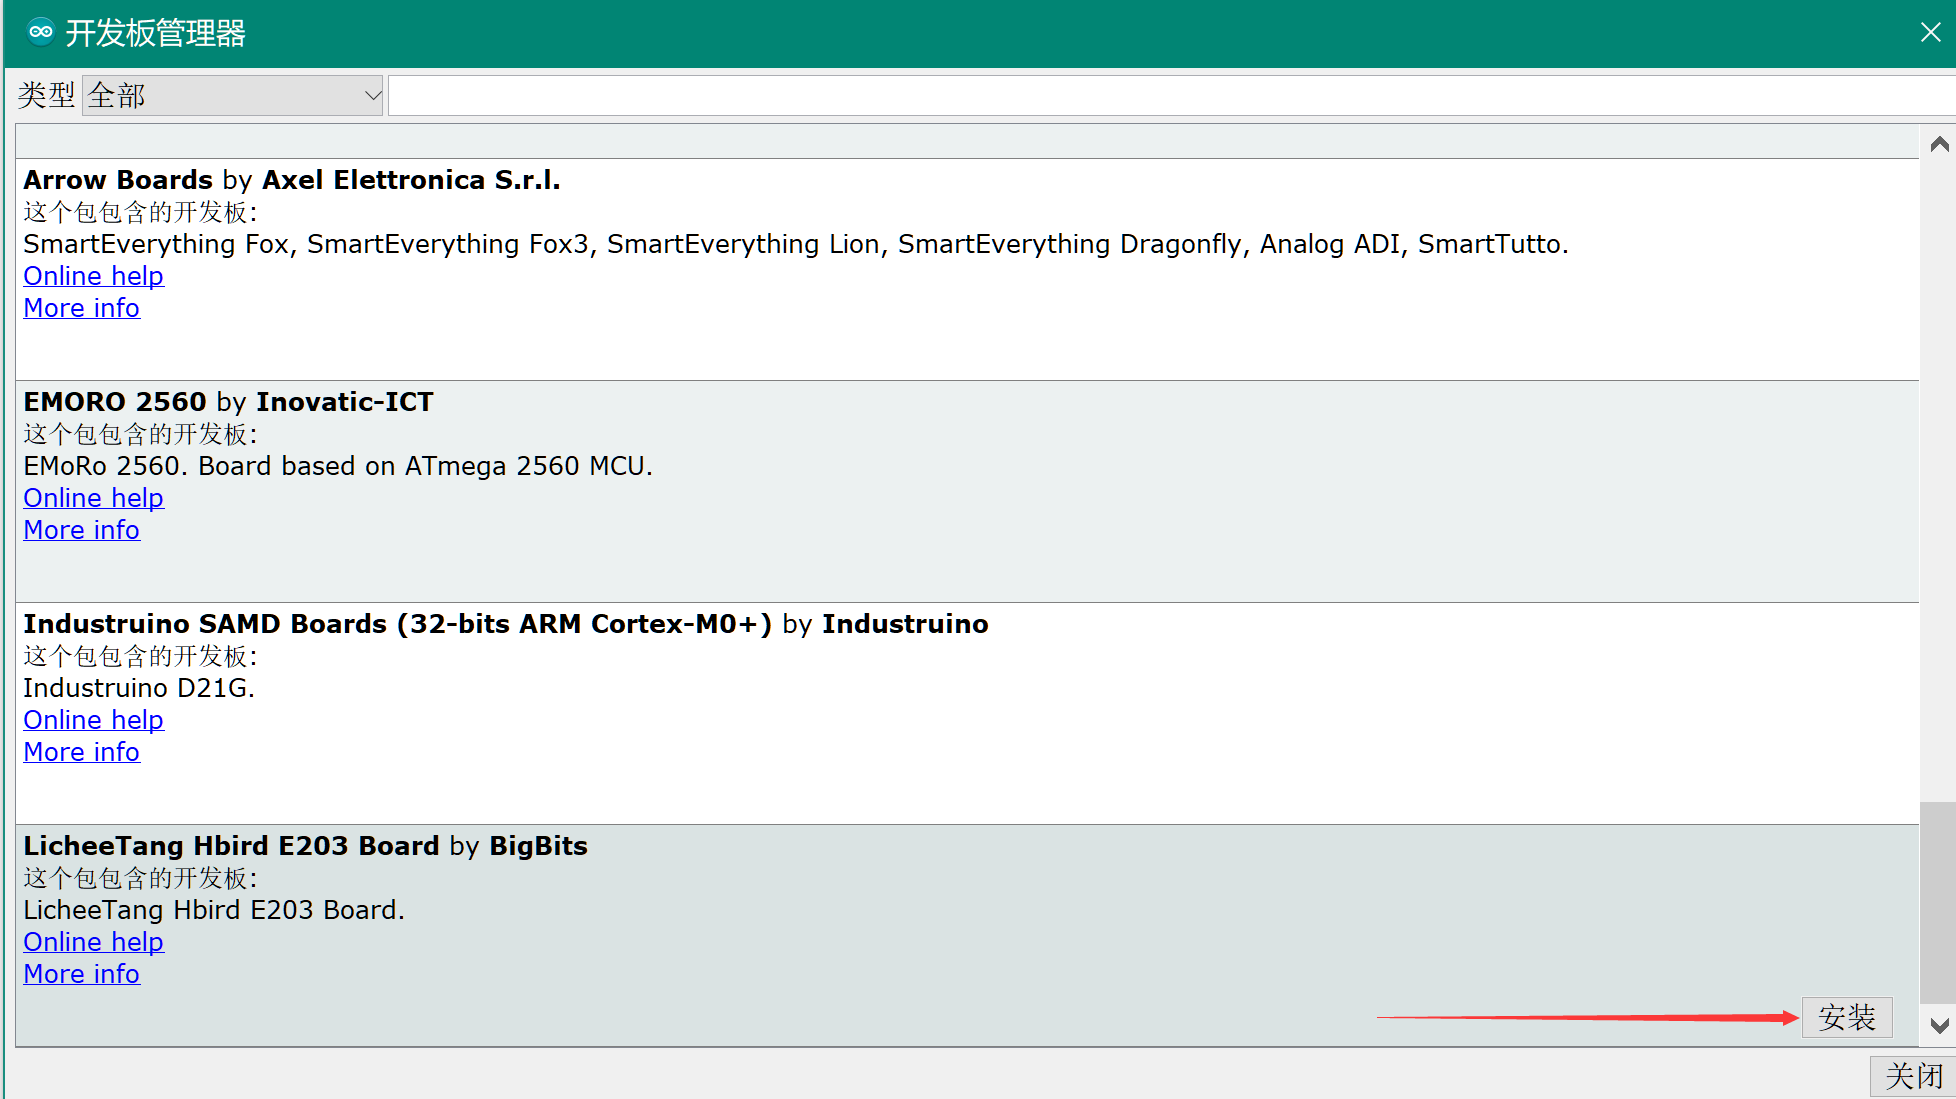Open Online help for LicheeTang Hbird E203

(93, 942)
